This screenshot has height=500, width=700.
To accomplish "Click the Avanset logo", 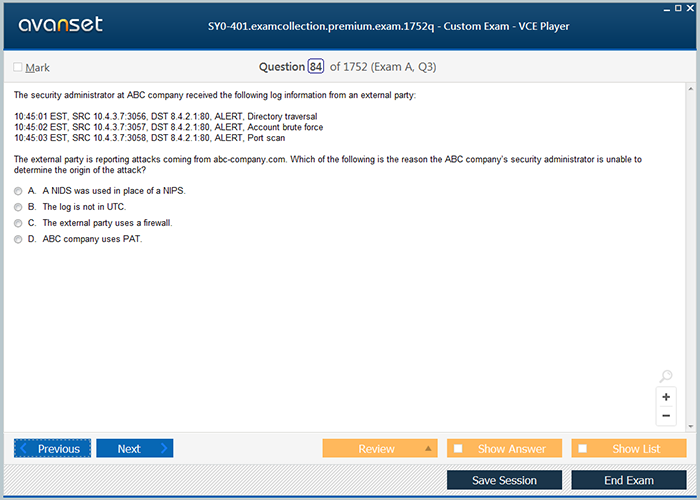I will [x=60, y=25].
